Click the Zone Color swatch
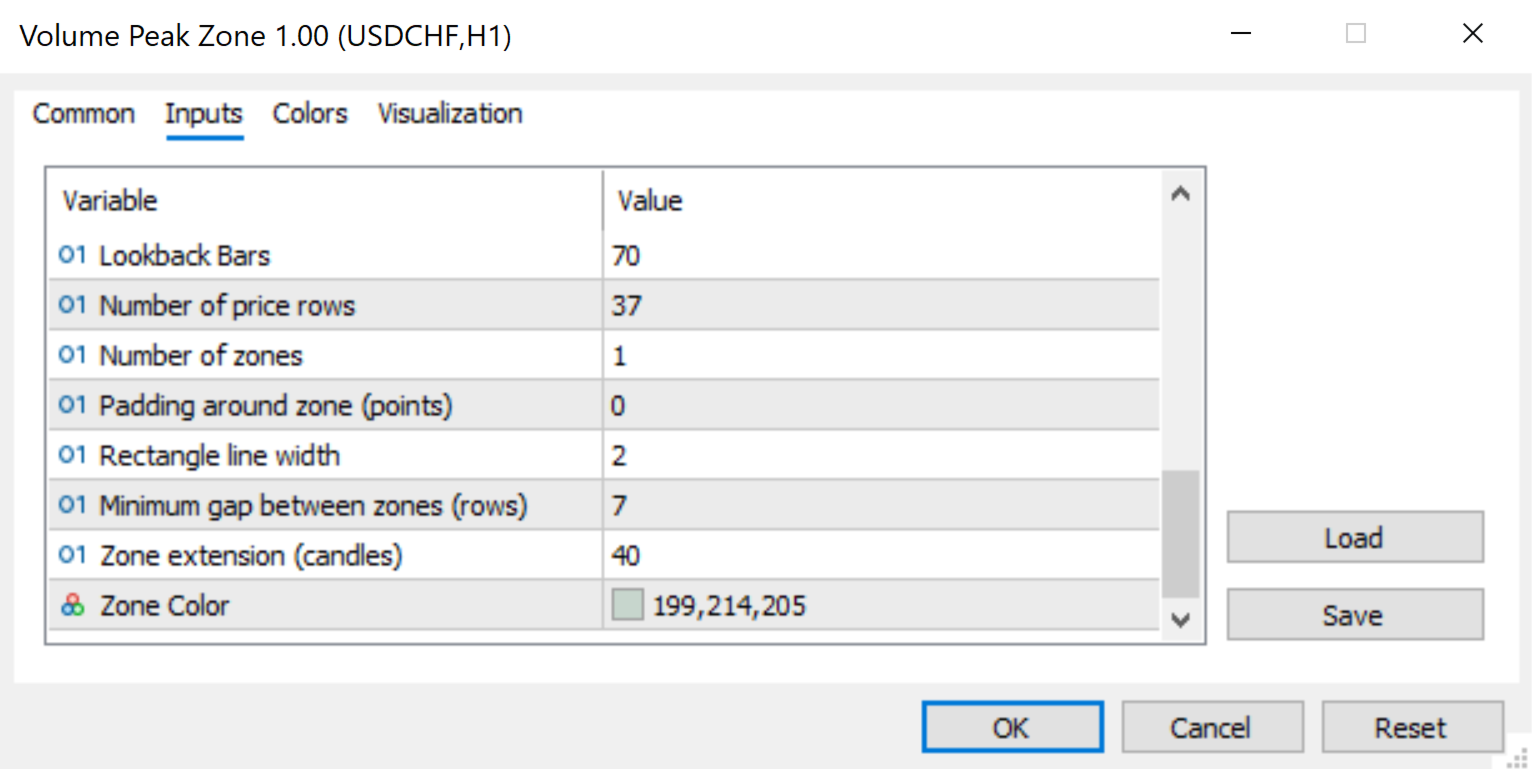This screenshot has height=769, width=1532. coord(627,606)
